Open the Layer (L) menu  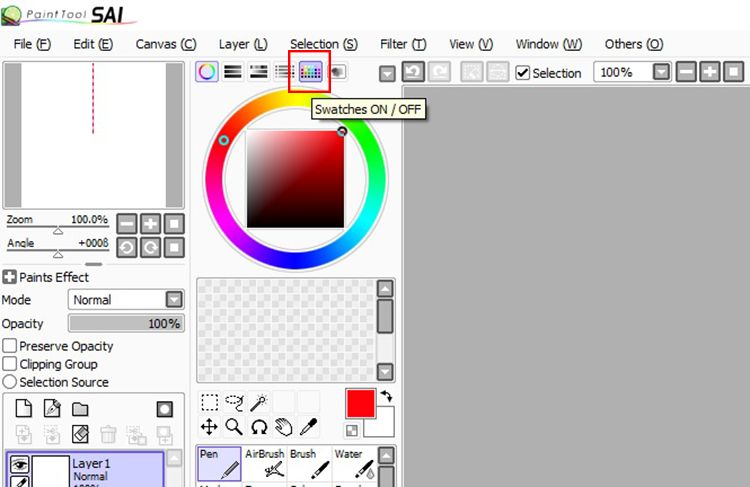[x=243, y=44]
